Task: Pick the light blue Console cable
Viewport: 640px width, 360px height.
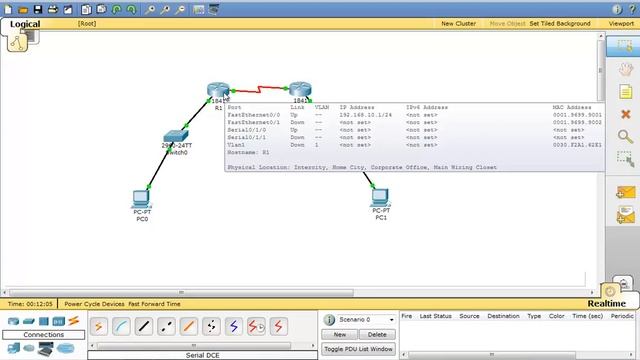Action: pos(121,327)
